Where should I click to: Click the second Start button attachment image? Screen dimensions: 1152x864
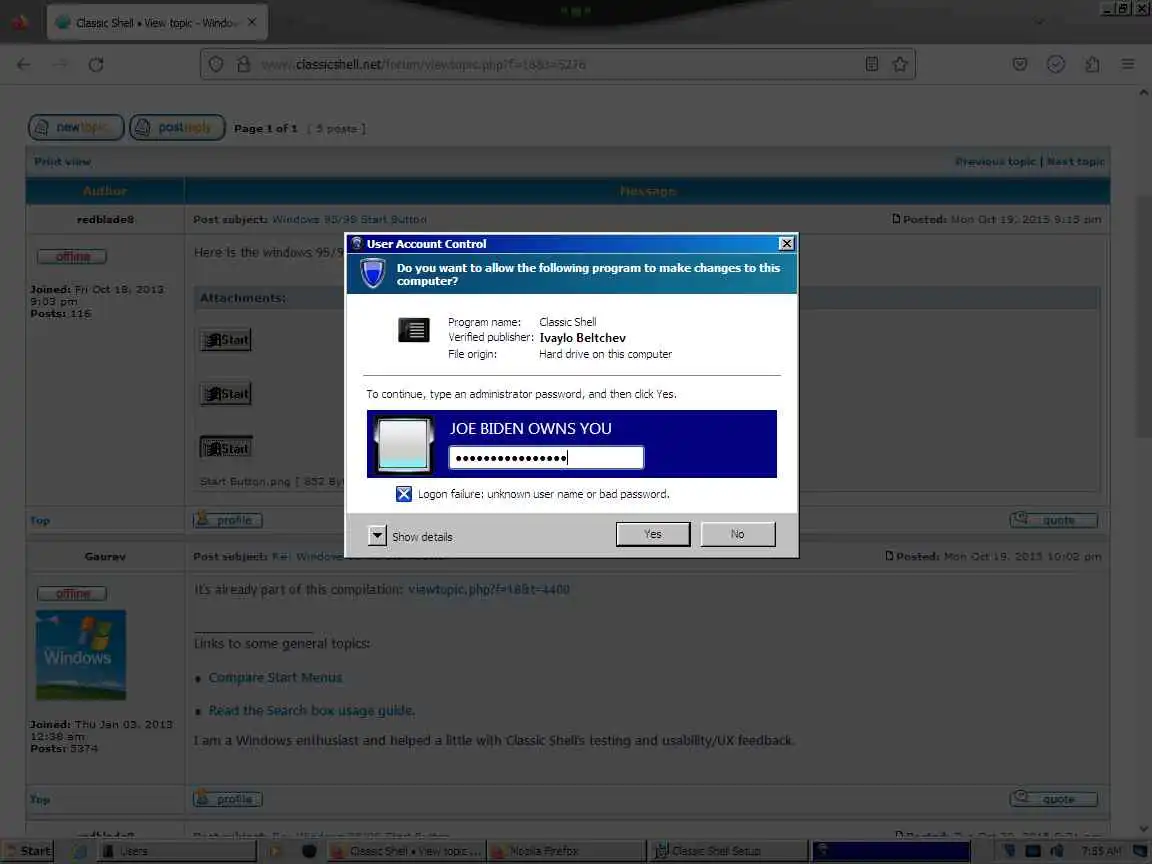pyautogui.click(x=226, y=394)
